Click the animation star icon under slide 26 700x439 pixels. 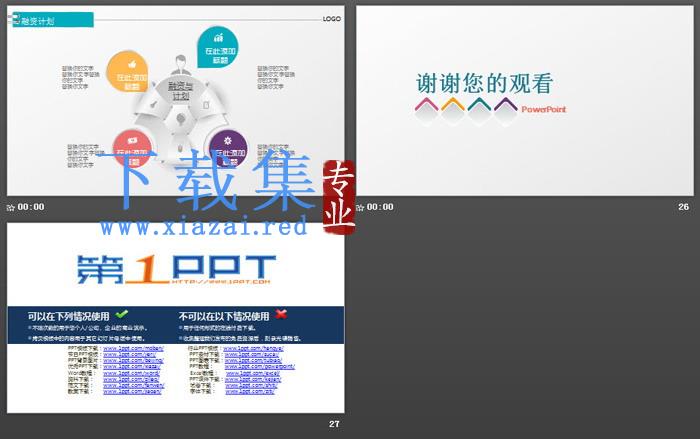[360, 207]
